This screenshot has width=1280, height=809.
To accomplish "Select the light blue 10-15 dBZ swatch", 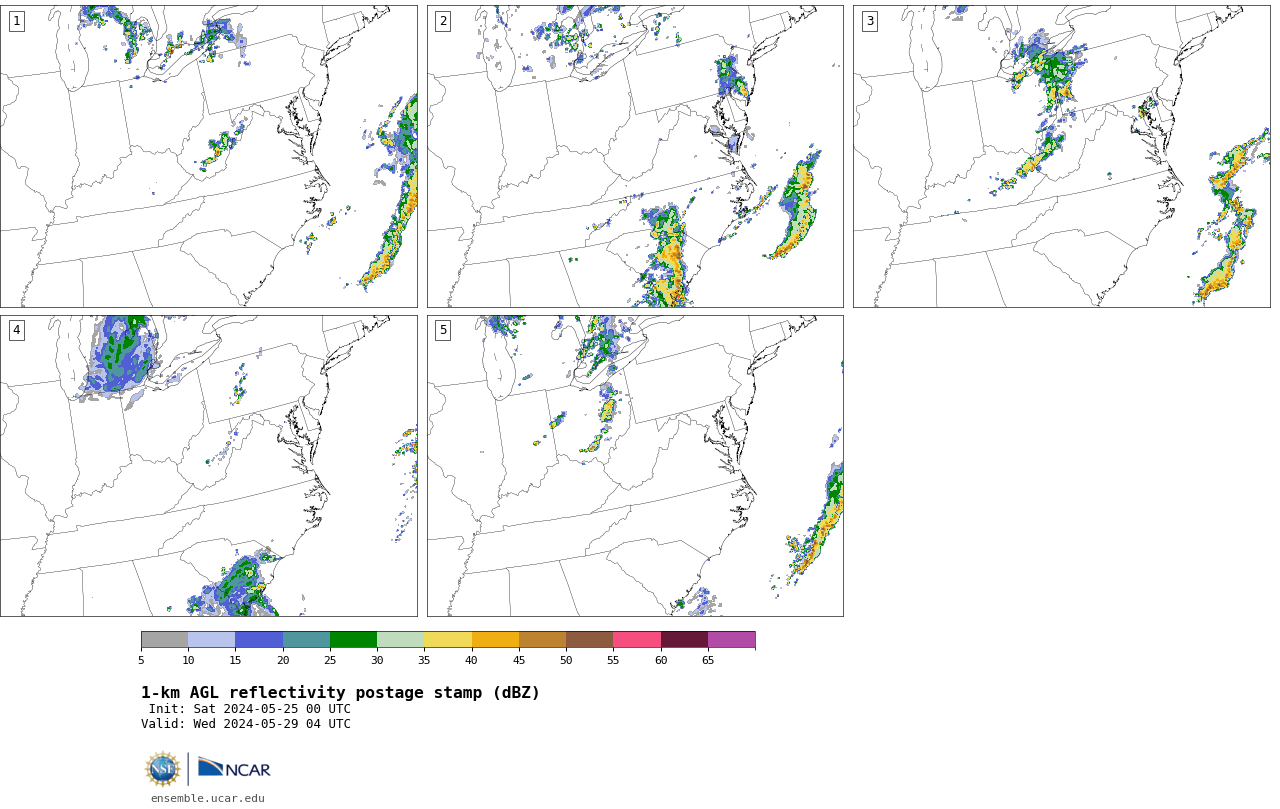I will (x=211, y=640).
